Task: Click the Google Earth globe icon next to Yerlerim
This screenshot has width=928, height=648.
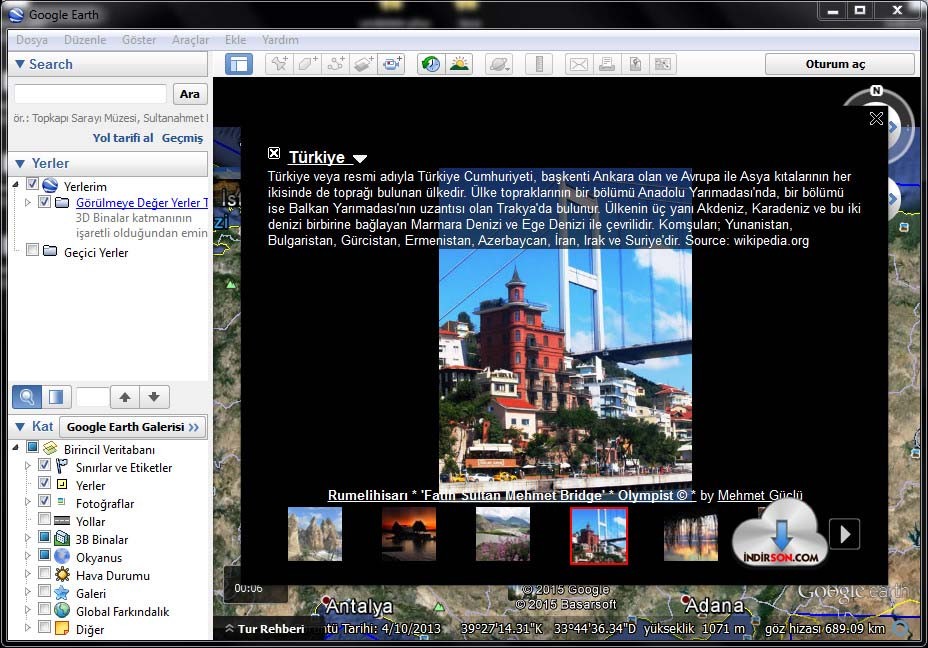Action: 50,185
